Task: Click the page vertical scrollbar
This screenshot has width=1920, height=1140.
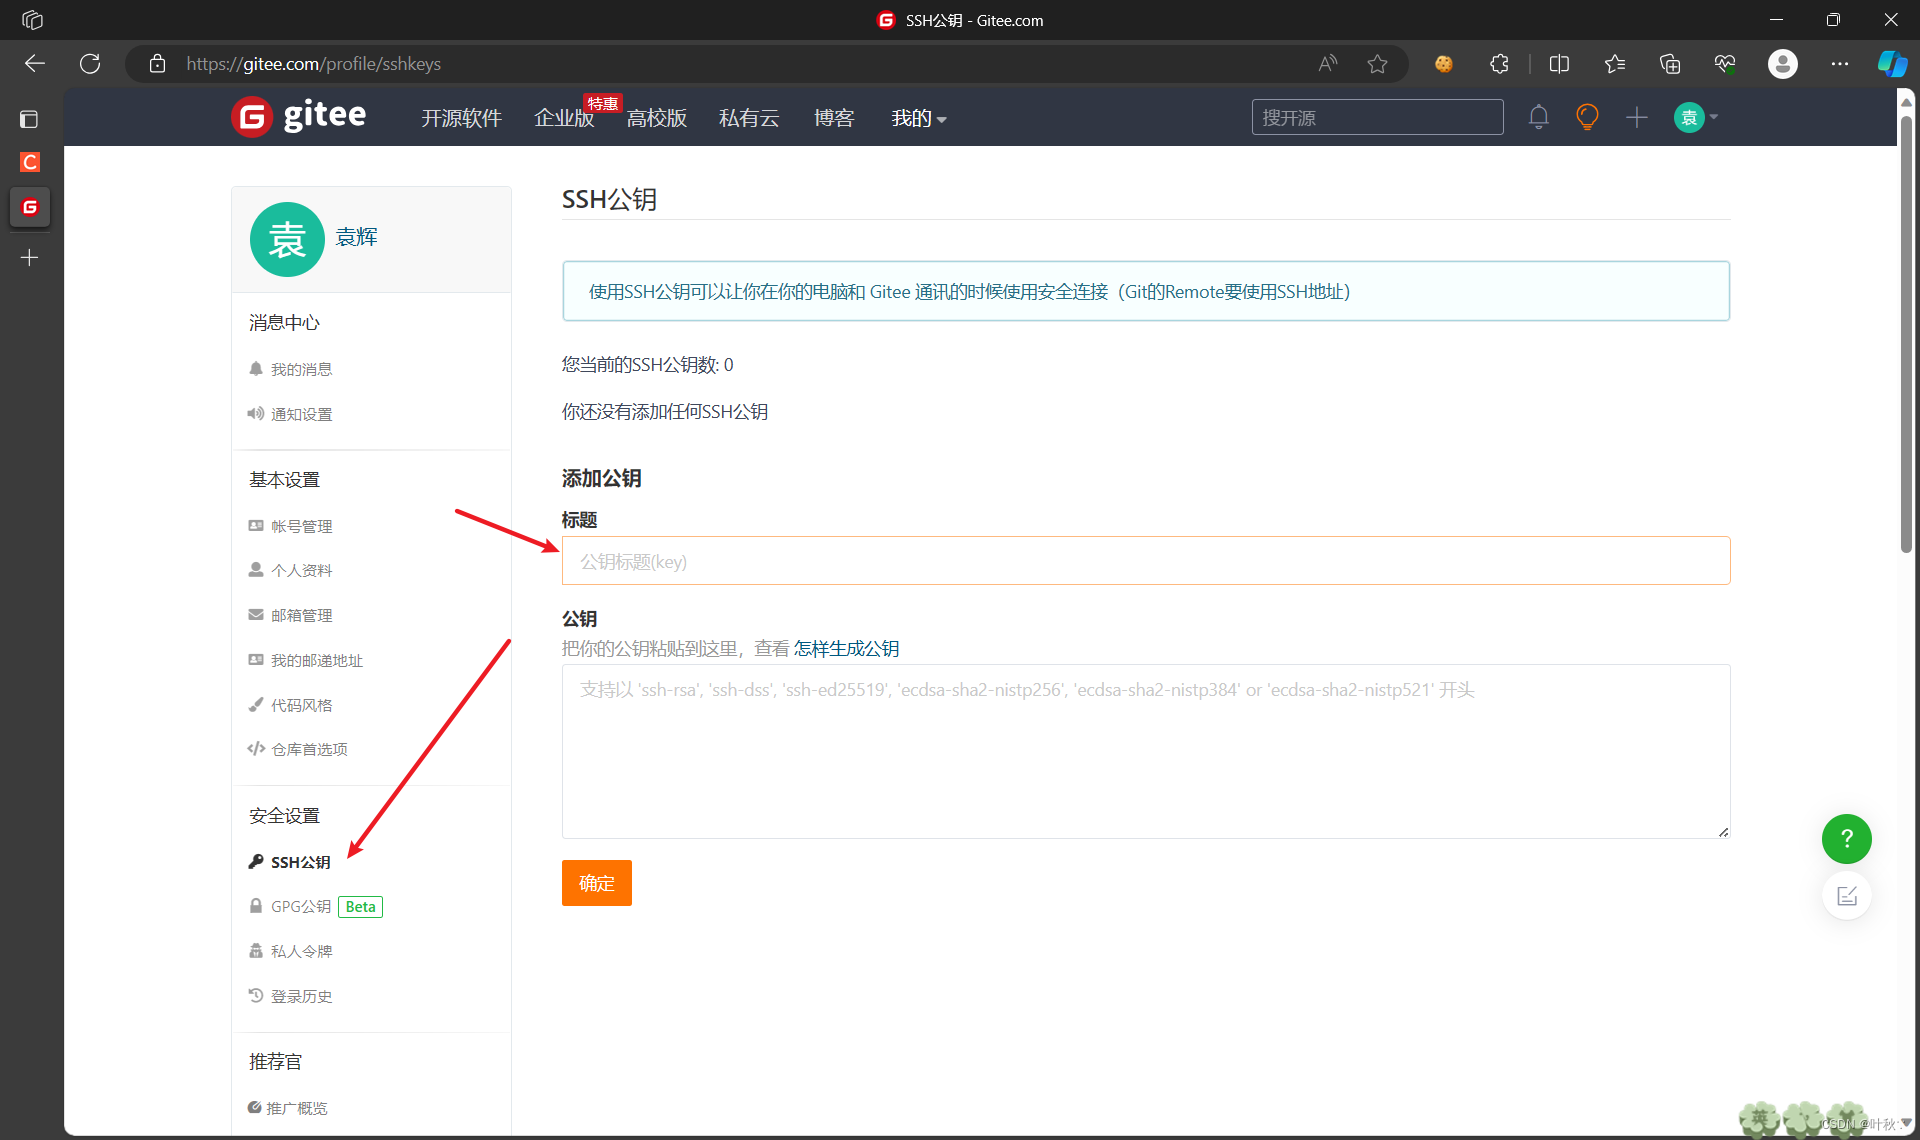Action: 1906,330
